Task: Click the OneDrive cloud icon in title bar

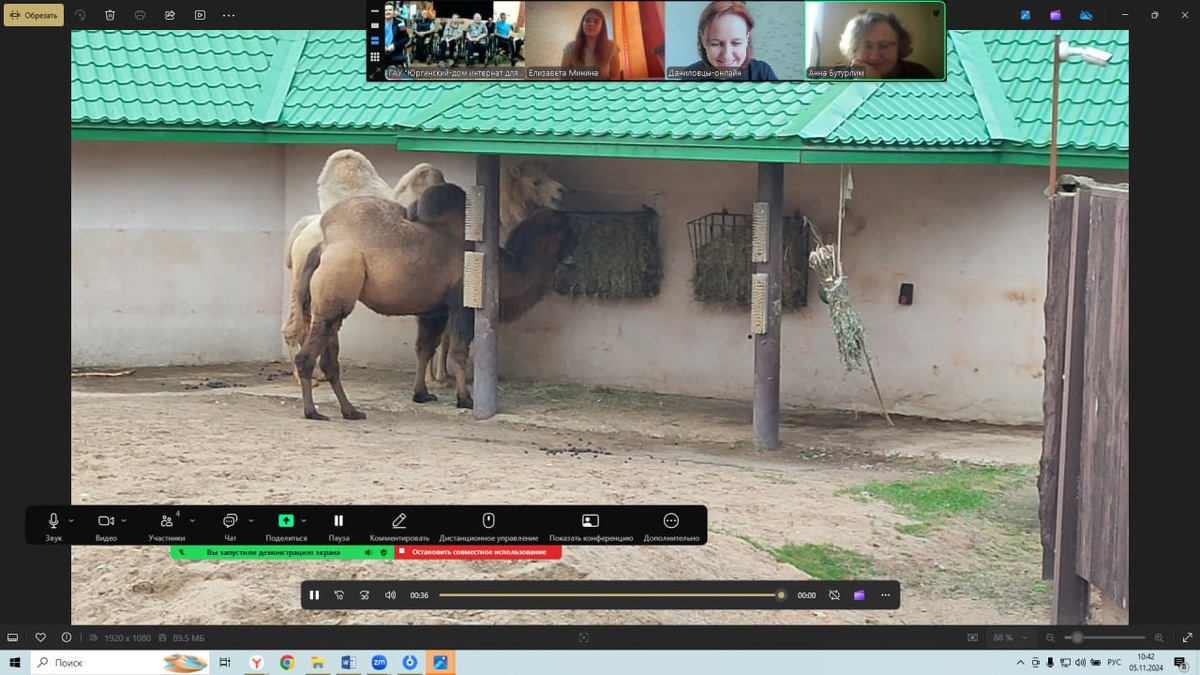Action: pyautogui.click(x=1085, y=15)
